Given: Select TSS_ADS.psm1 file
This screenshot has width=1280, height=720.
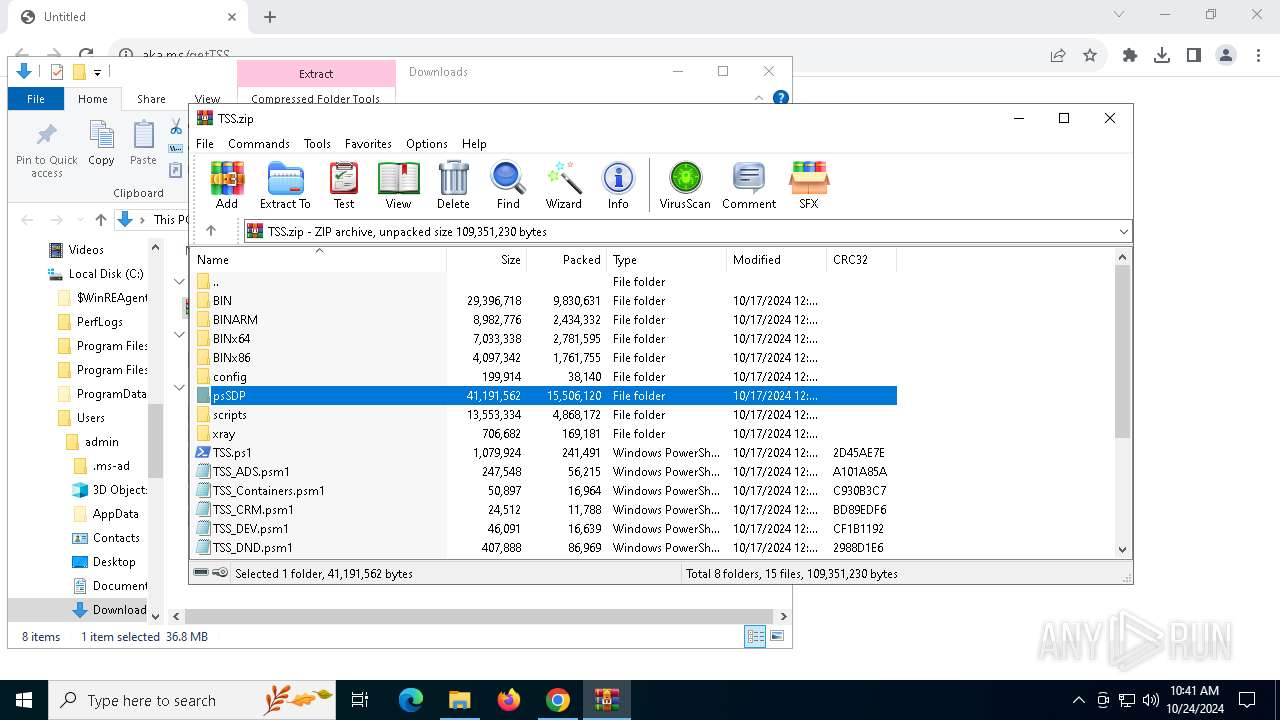Looking at the screenshot, I should pos(545,471).
